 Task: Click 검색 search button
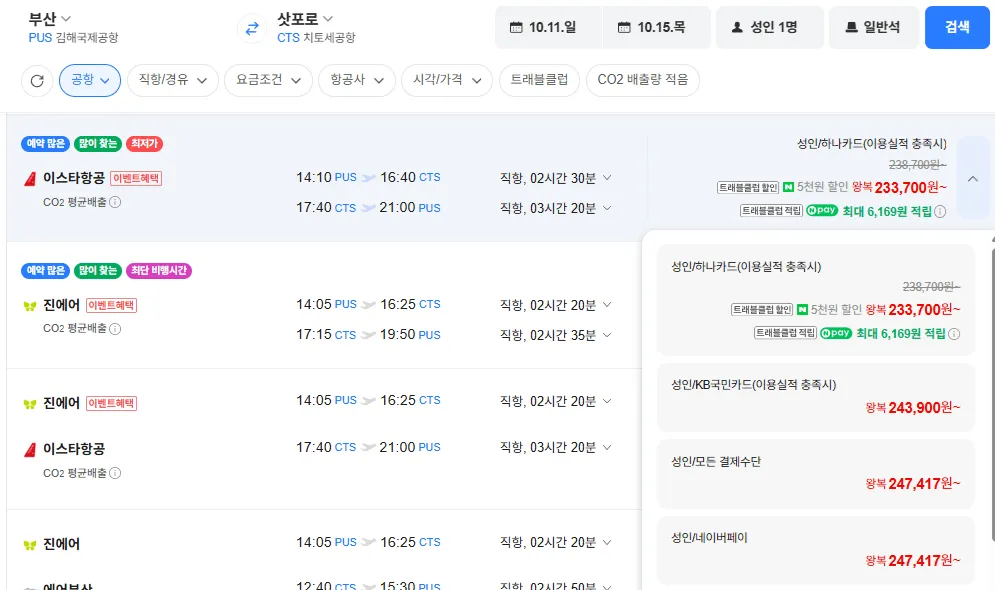coord(957,27)
